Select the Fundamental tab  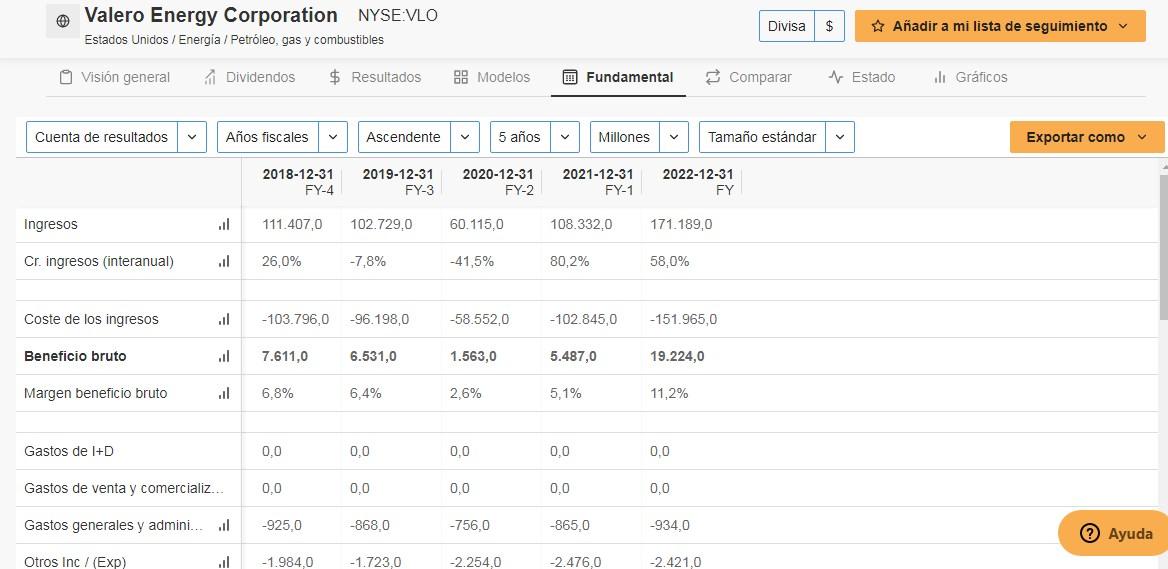click(618, 77)
